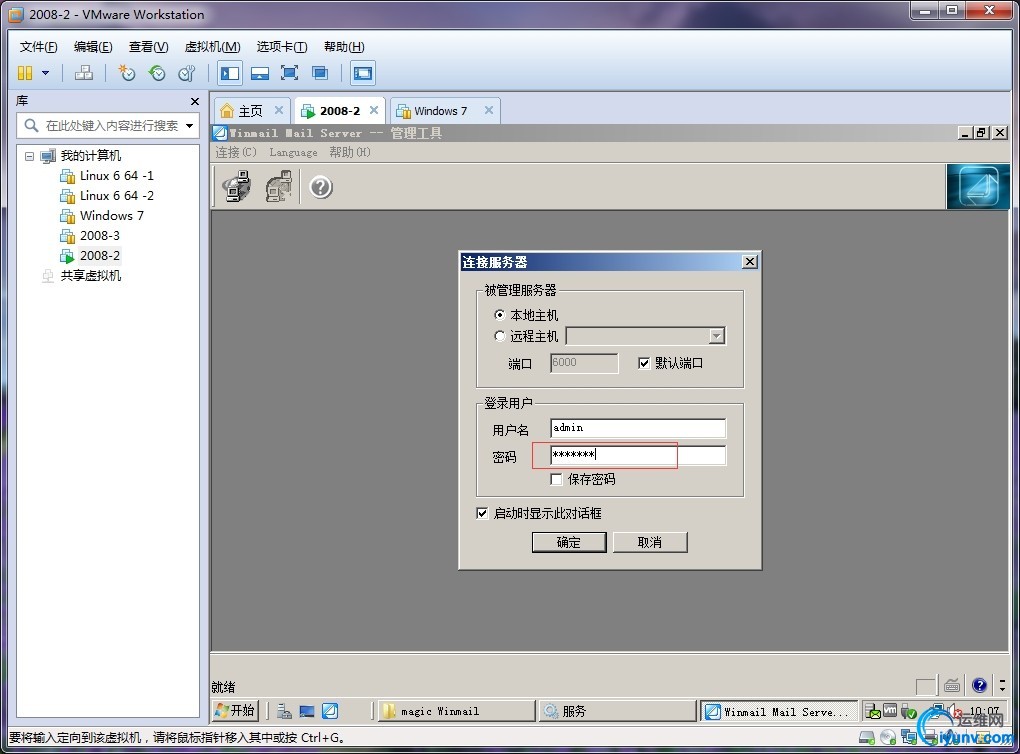1020x754 pixels.
Task: Open the library search filter dropdown
Action: pyautogui.click(x=189, y=126)
